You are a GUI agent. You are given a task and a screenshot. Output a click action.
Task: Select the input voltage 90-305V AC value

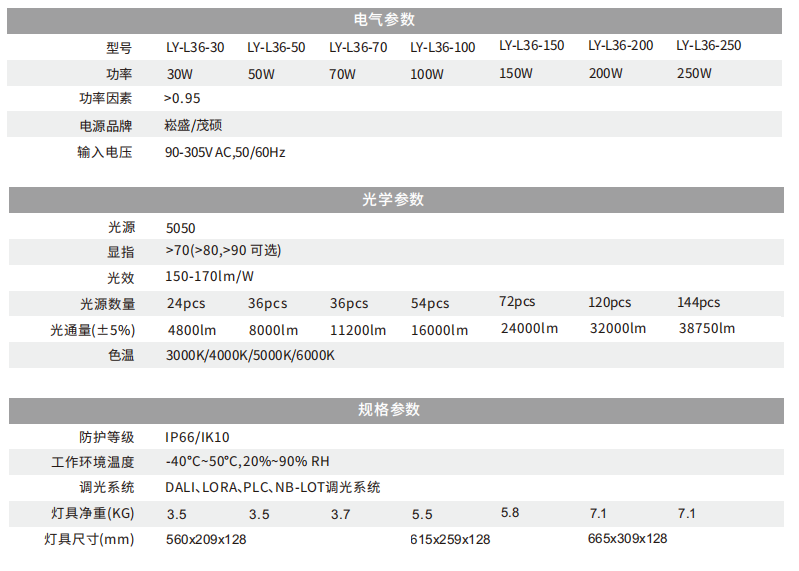tap(225, 153)
